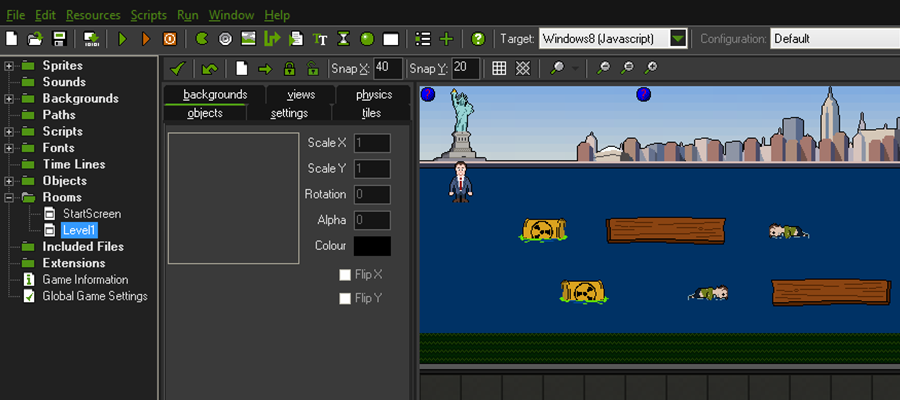
Task: Open the Edit menu
Action: tap(45, 15)
